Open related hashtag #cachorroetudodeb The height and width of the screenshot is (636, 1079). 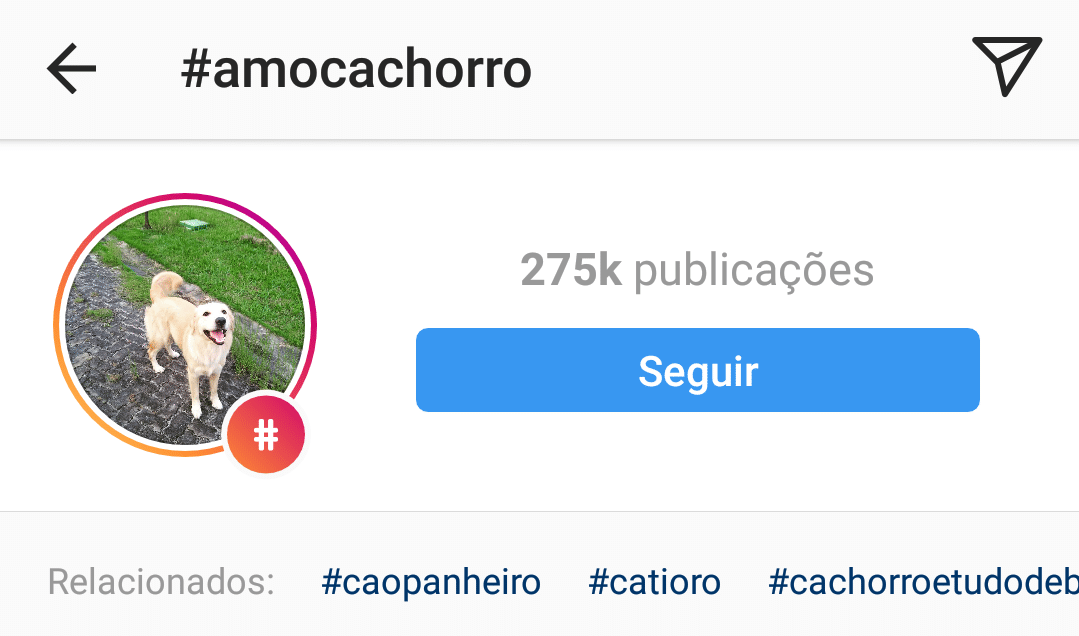point(923,582)
